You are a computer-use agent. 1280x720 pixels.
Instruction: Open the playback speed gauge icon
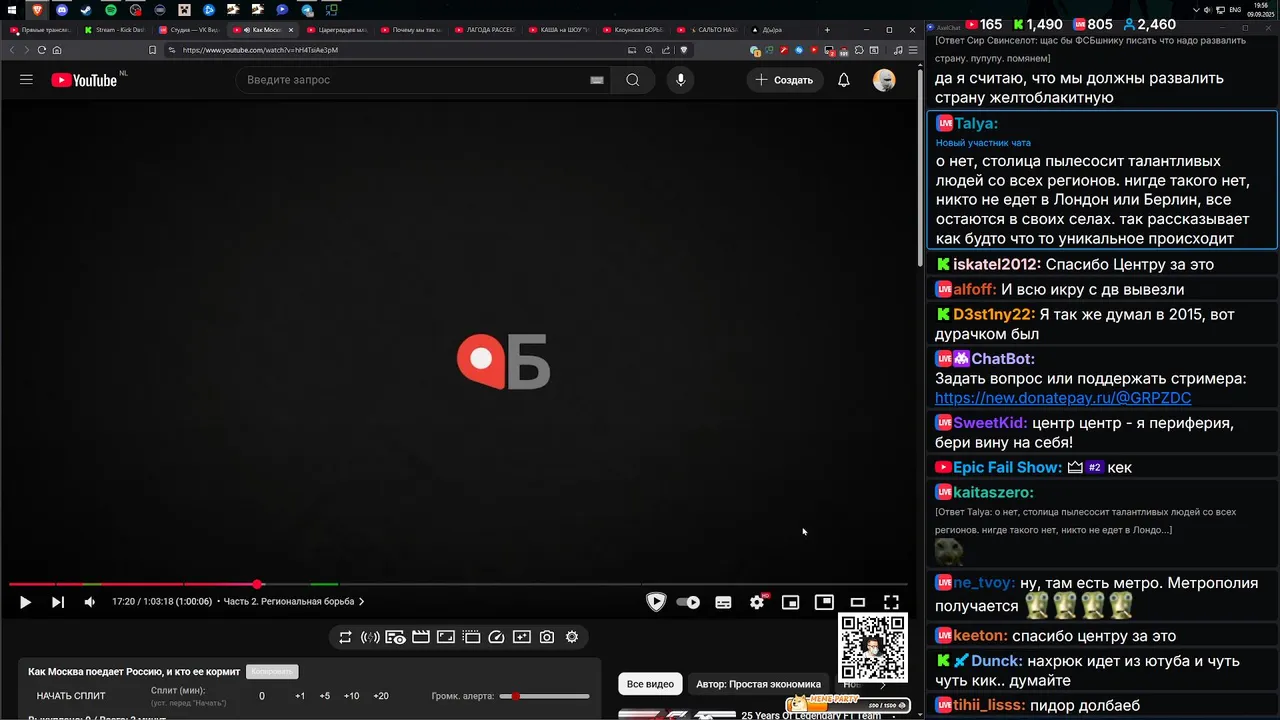click(x=496, y=637)
